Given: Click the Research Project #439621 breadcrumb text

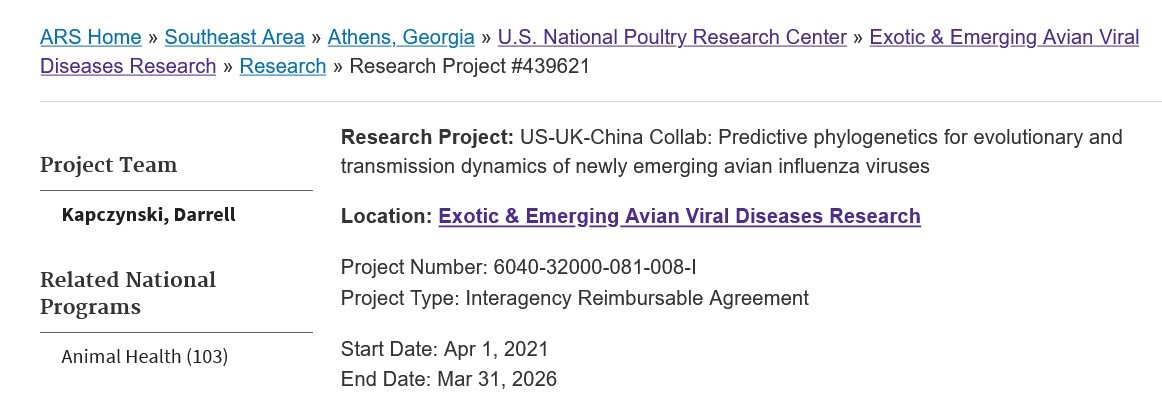Looking at the screenshot, I should coord(469,66).
